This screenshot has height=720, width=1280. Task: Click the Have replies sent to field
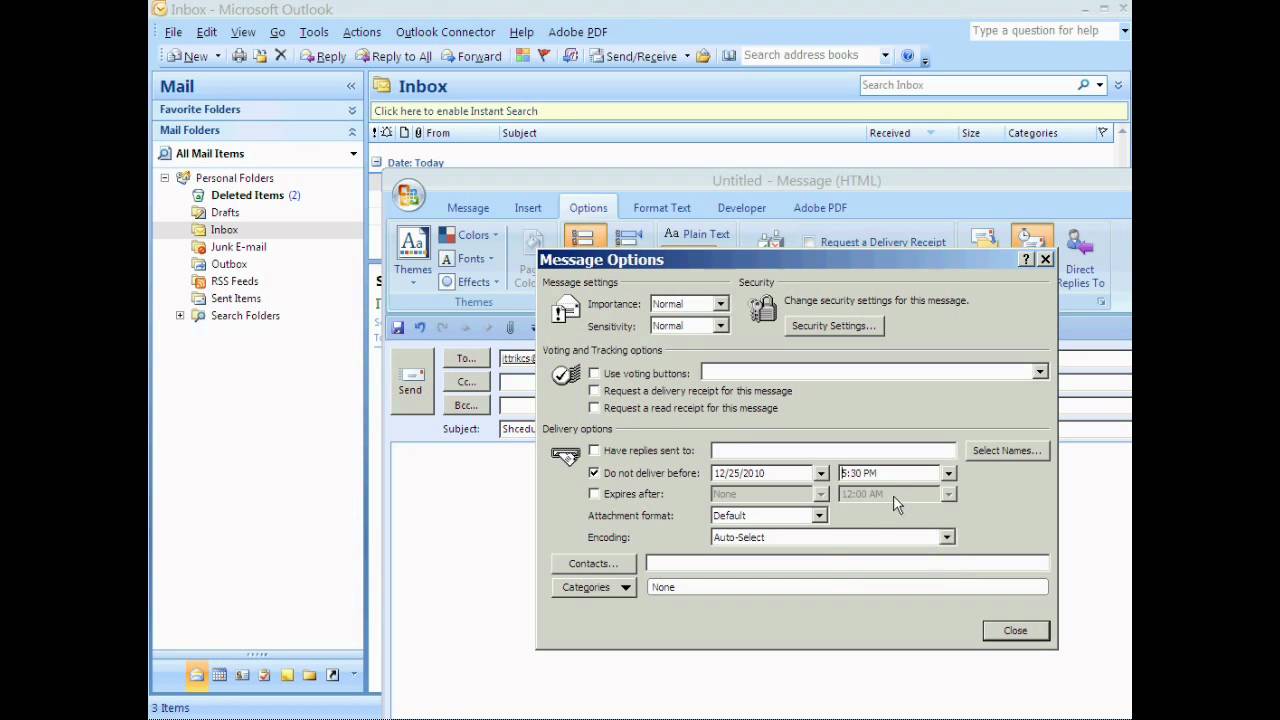point(833,451)
